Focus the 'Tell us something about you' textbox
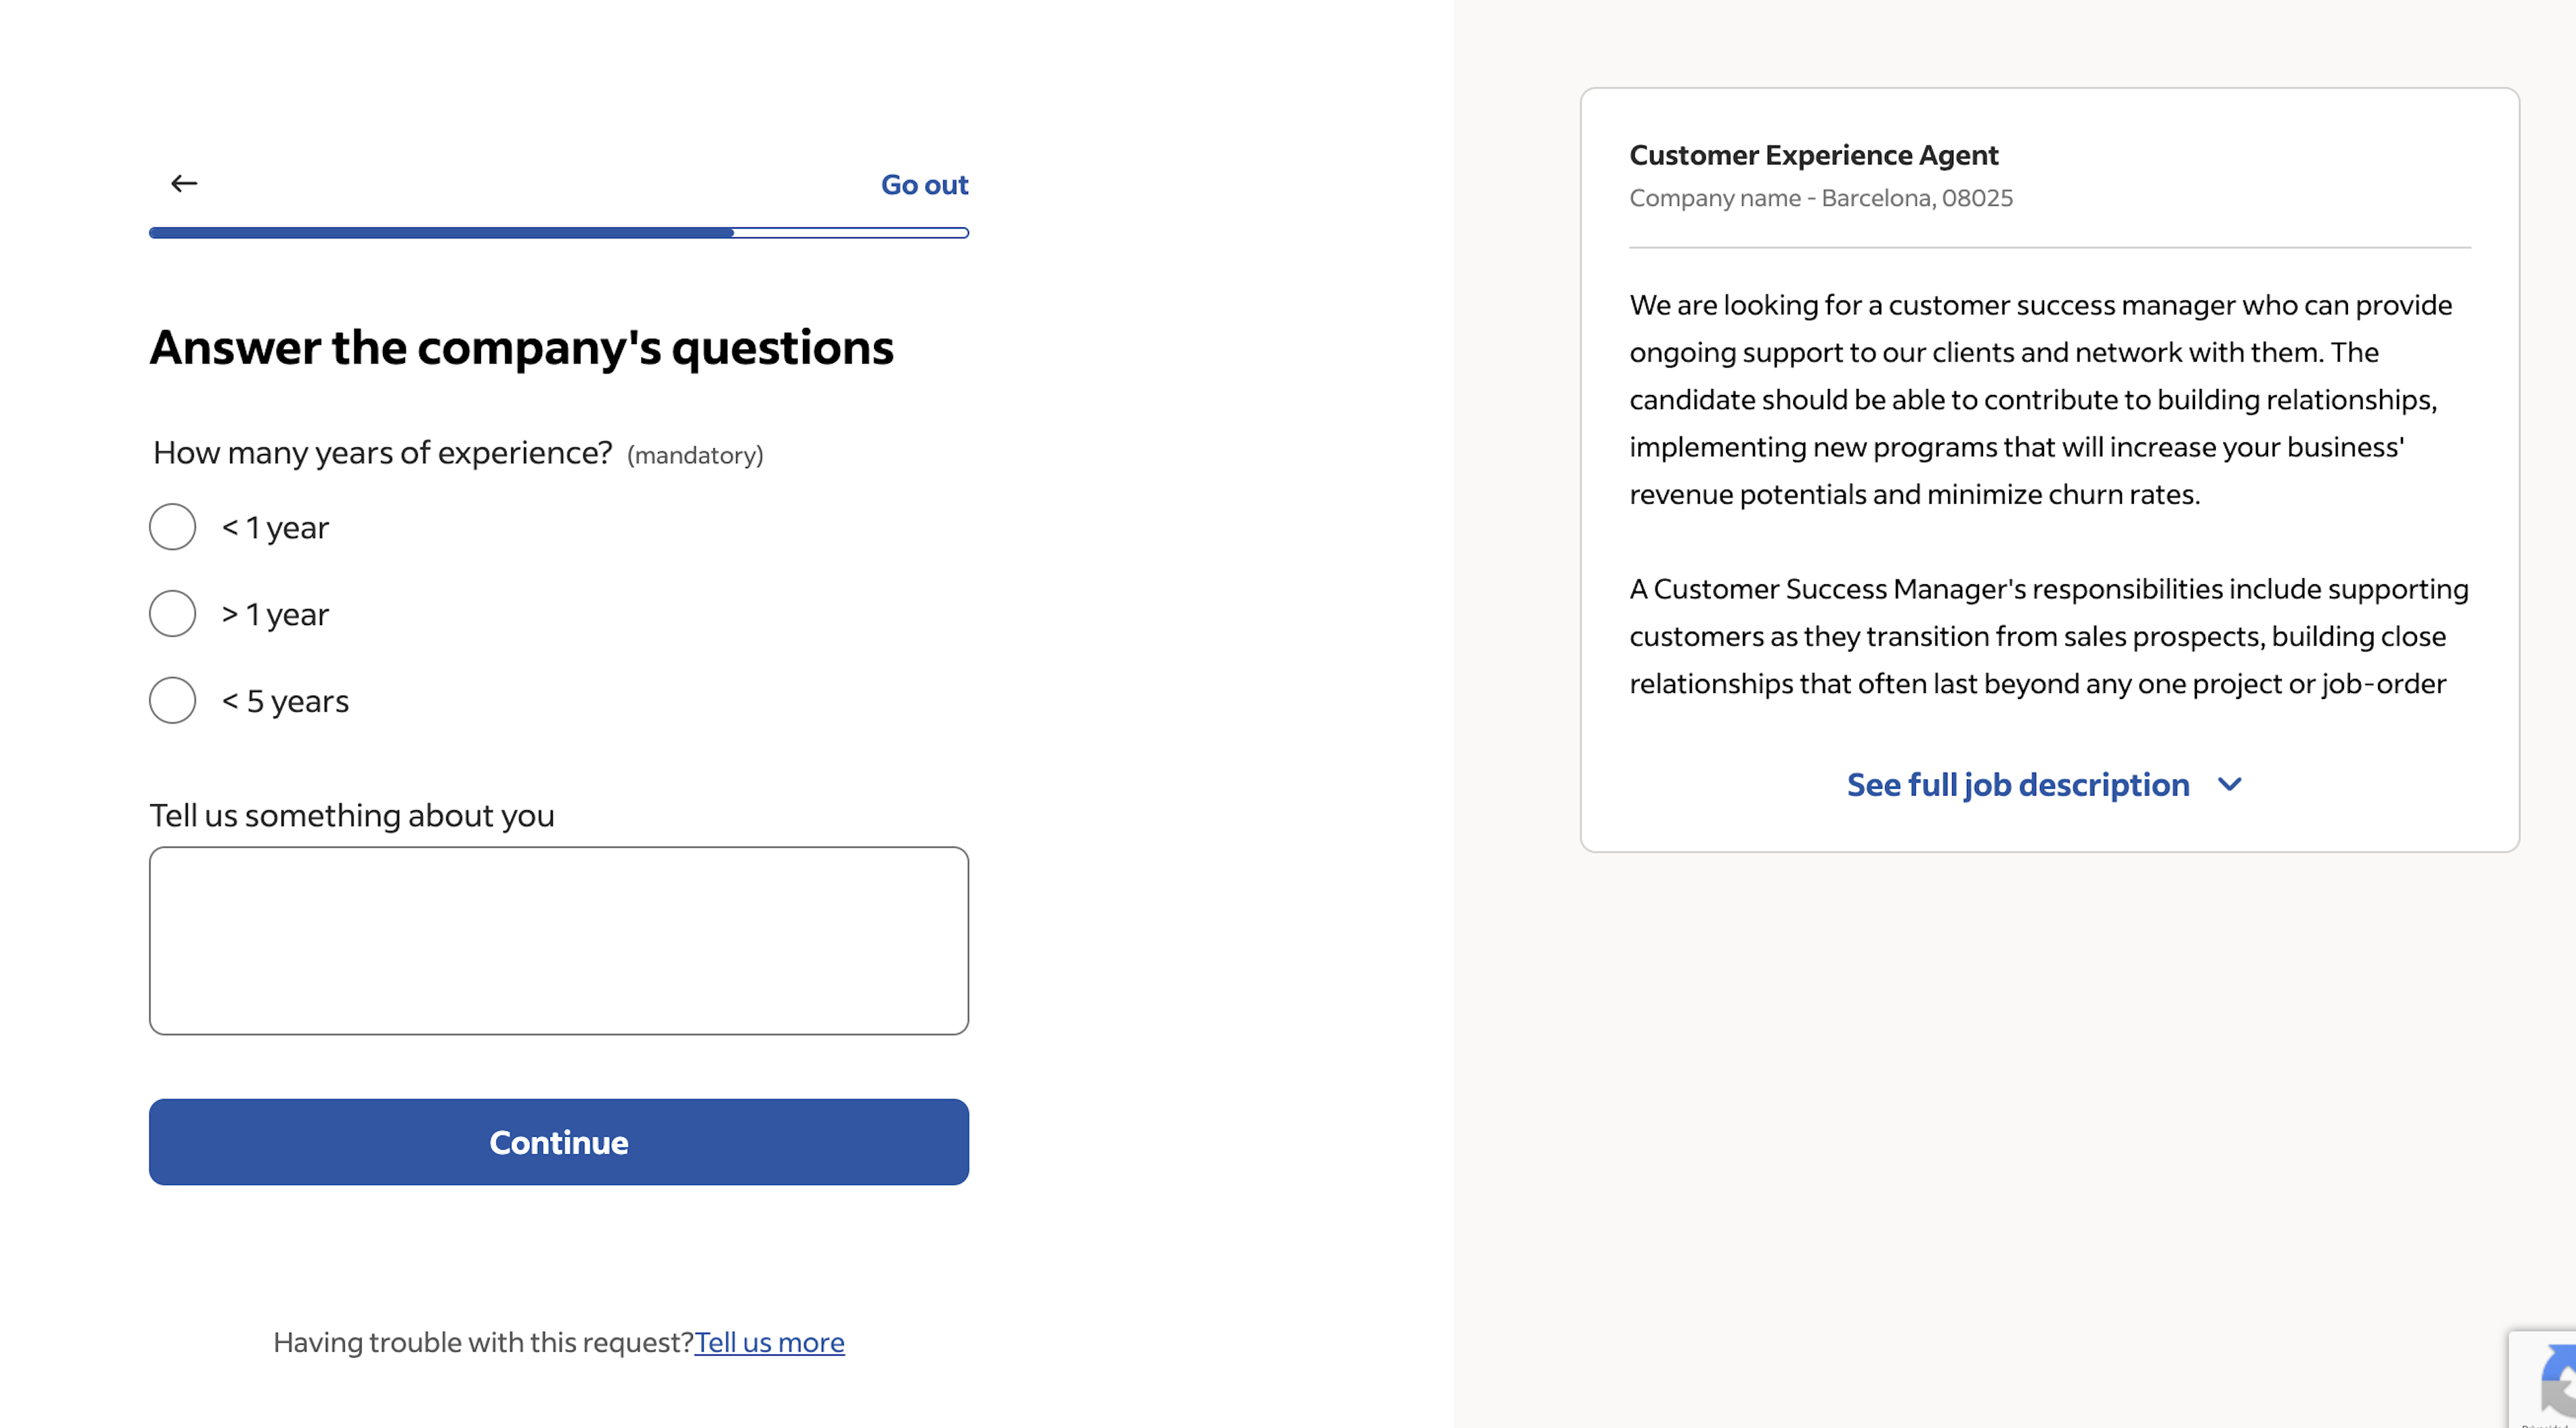The width and height of the screenshot is (2576, 1428). [x=559, y=941]
